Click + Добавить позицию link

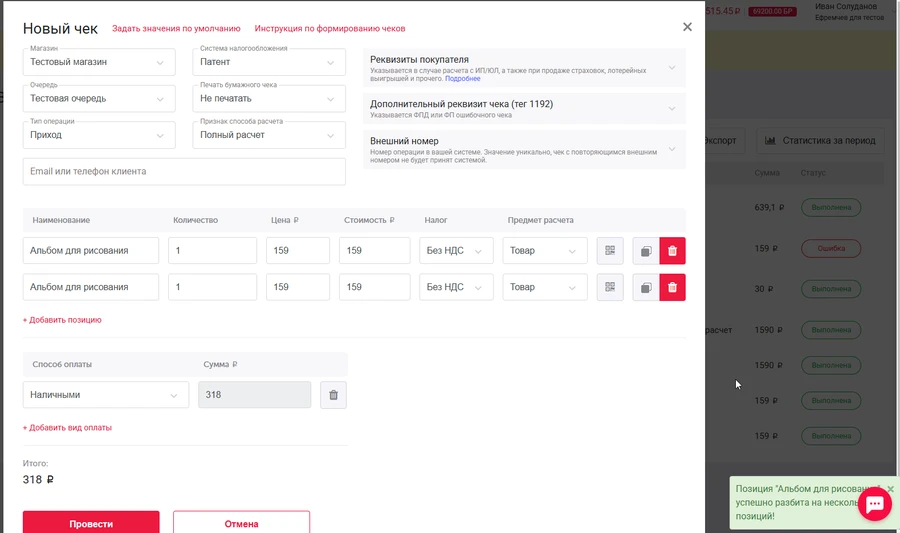tap(62, 320)
